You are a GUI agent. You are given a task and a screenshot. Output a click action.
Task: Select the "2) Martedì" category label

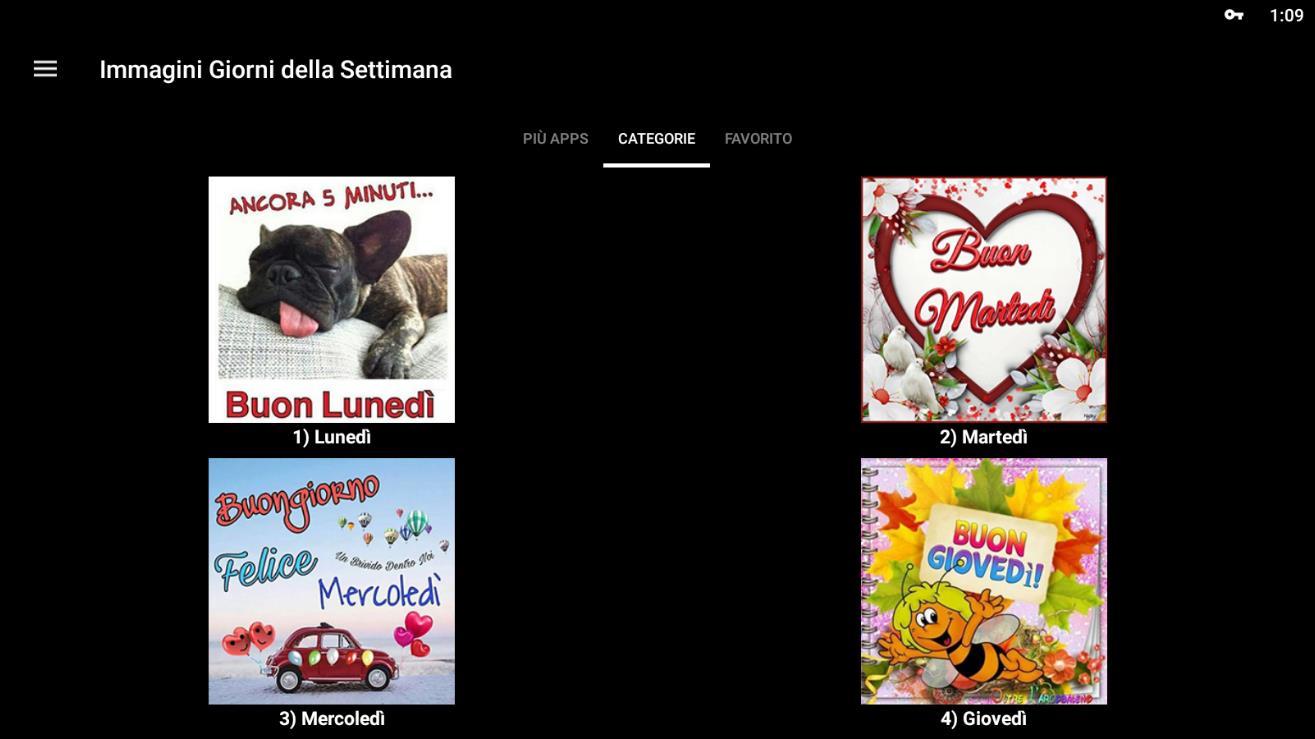point(984,437)
